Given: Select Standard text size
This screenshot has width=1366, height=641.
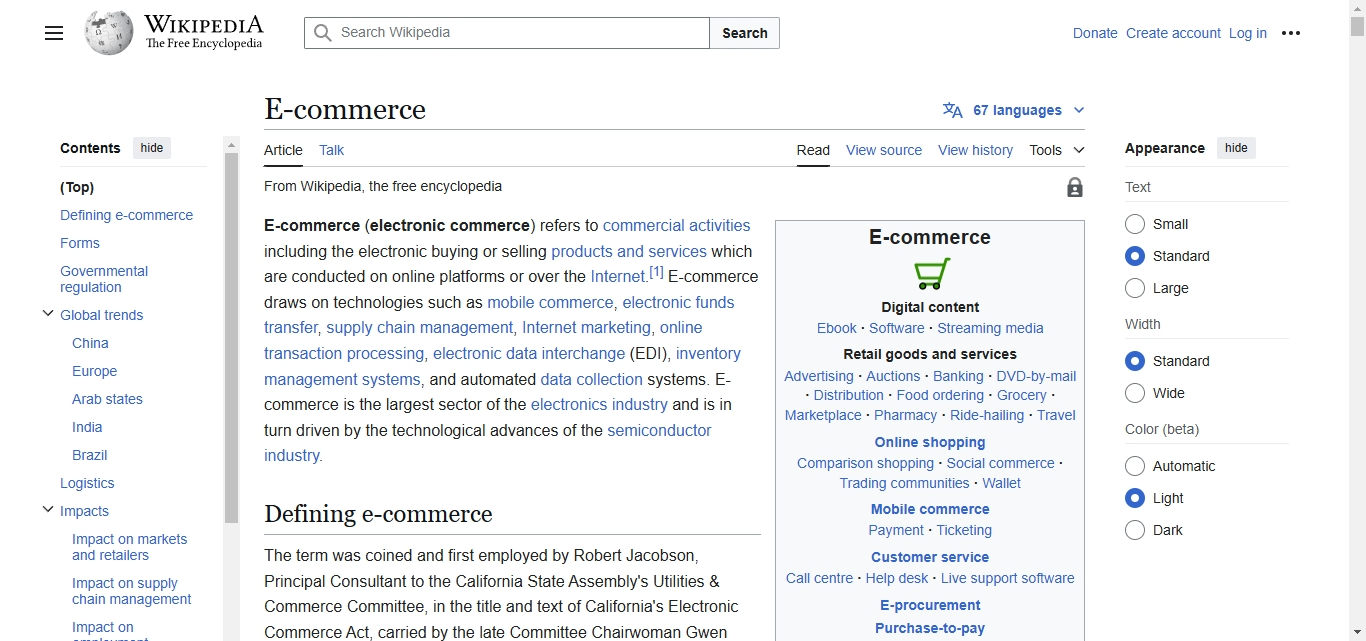Looking at the screenshot, I should pos(1135,256).
